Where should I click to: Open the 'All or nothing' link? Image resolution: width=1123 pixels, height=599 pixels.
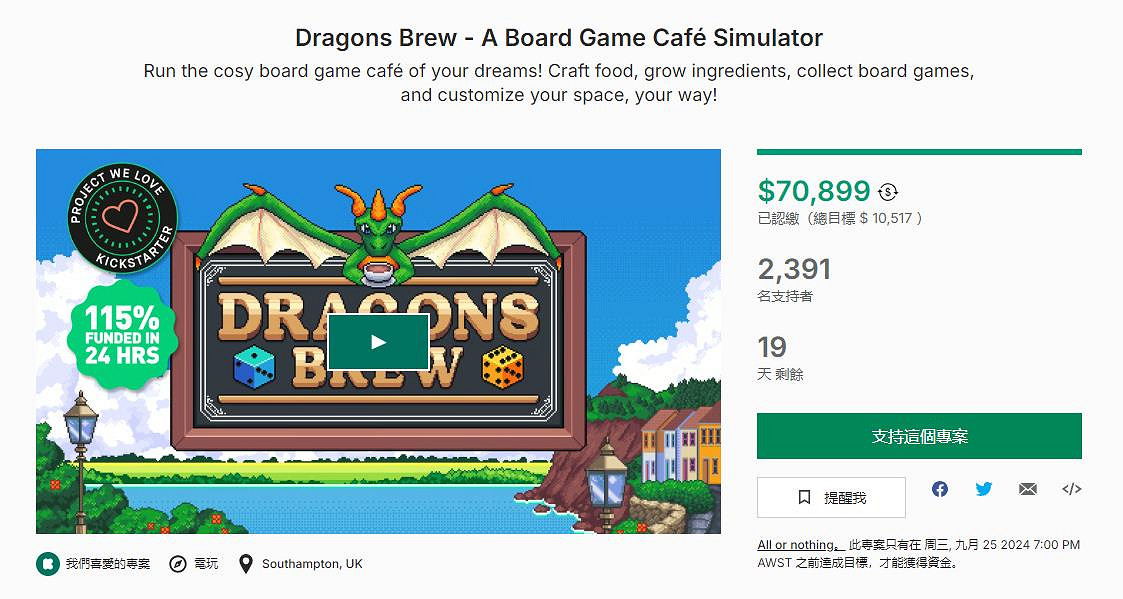point(796,545)
